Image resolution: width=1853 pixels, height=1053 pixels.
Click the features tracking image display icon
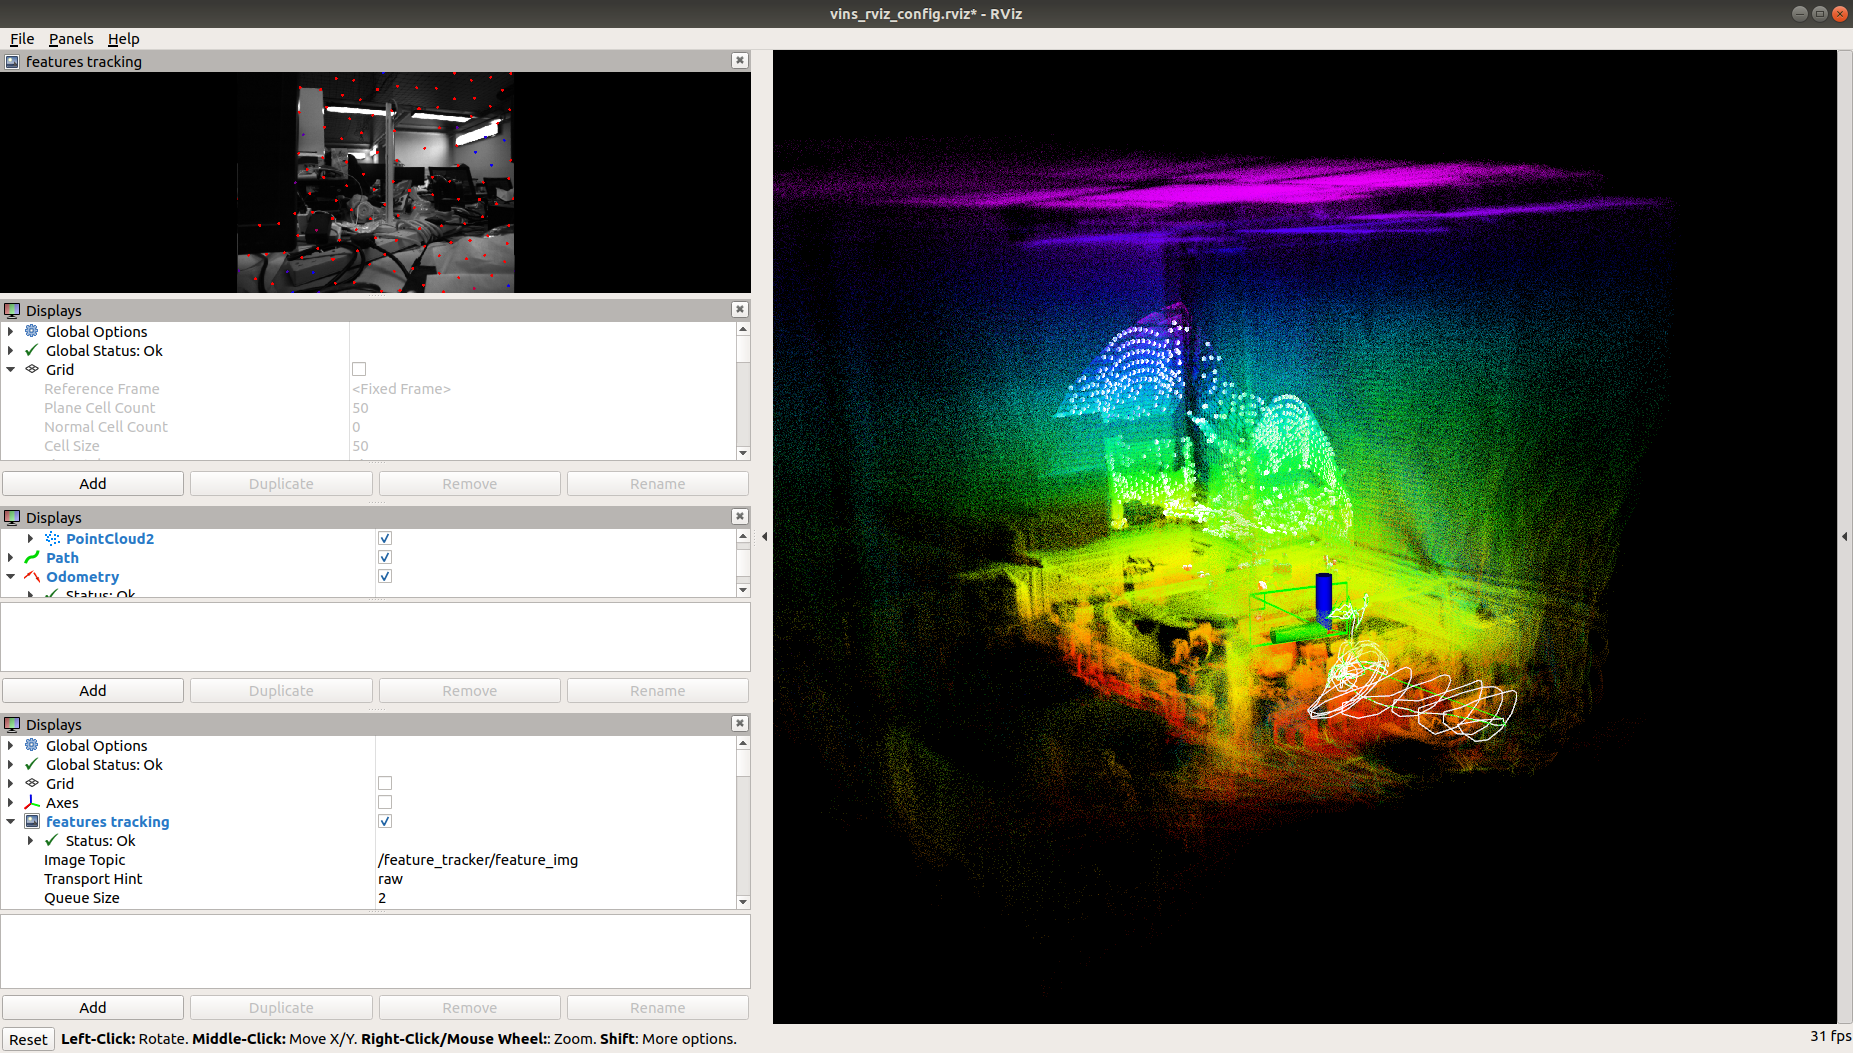click(32, 821)
